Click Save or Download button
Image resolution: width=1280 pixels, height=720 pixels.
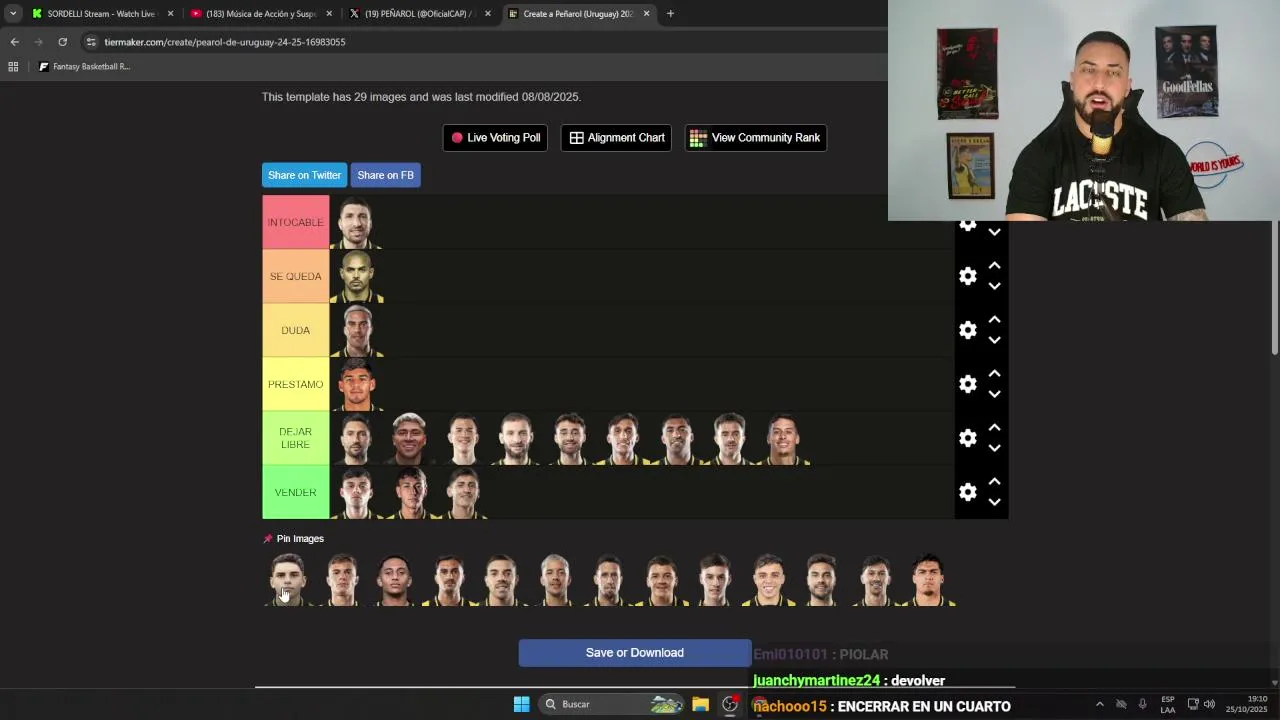[635, 653]
